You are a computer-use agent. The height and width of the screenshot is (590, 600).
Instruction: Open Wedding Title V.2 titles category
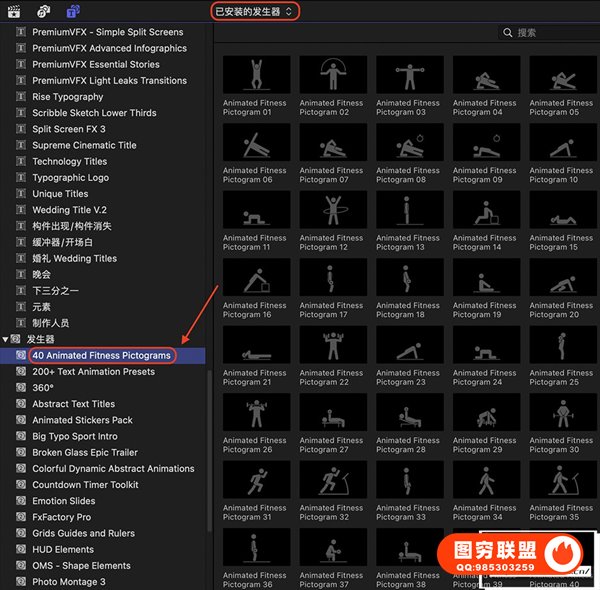coord(69,210)
